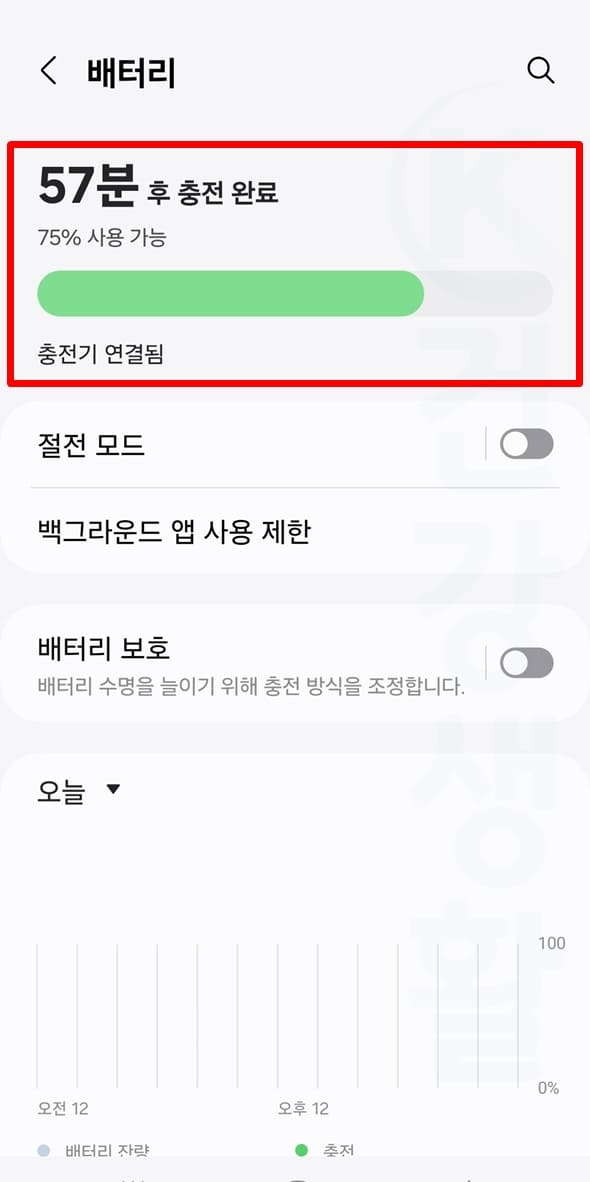590x1182 pixels.
Task: Tap the 오늘 label to change timeframe
Action: (x=60, y=789)
